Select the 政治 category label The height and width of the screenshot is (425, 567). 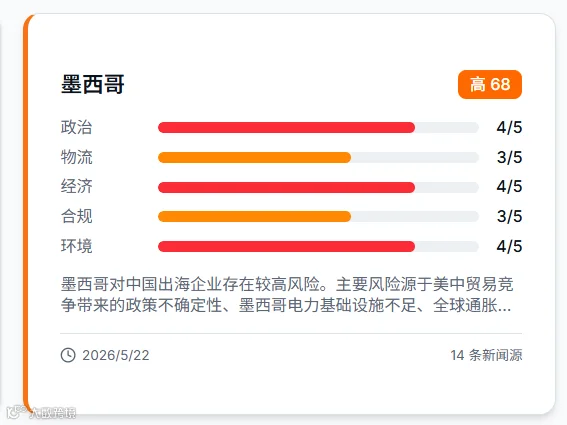[x=76, y=127]
